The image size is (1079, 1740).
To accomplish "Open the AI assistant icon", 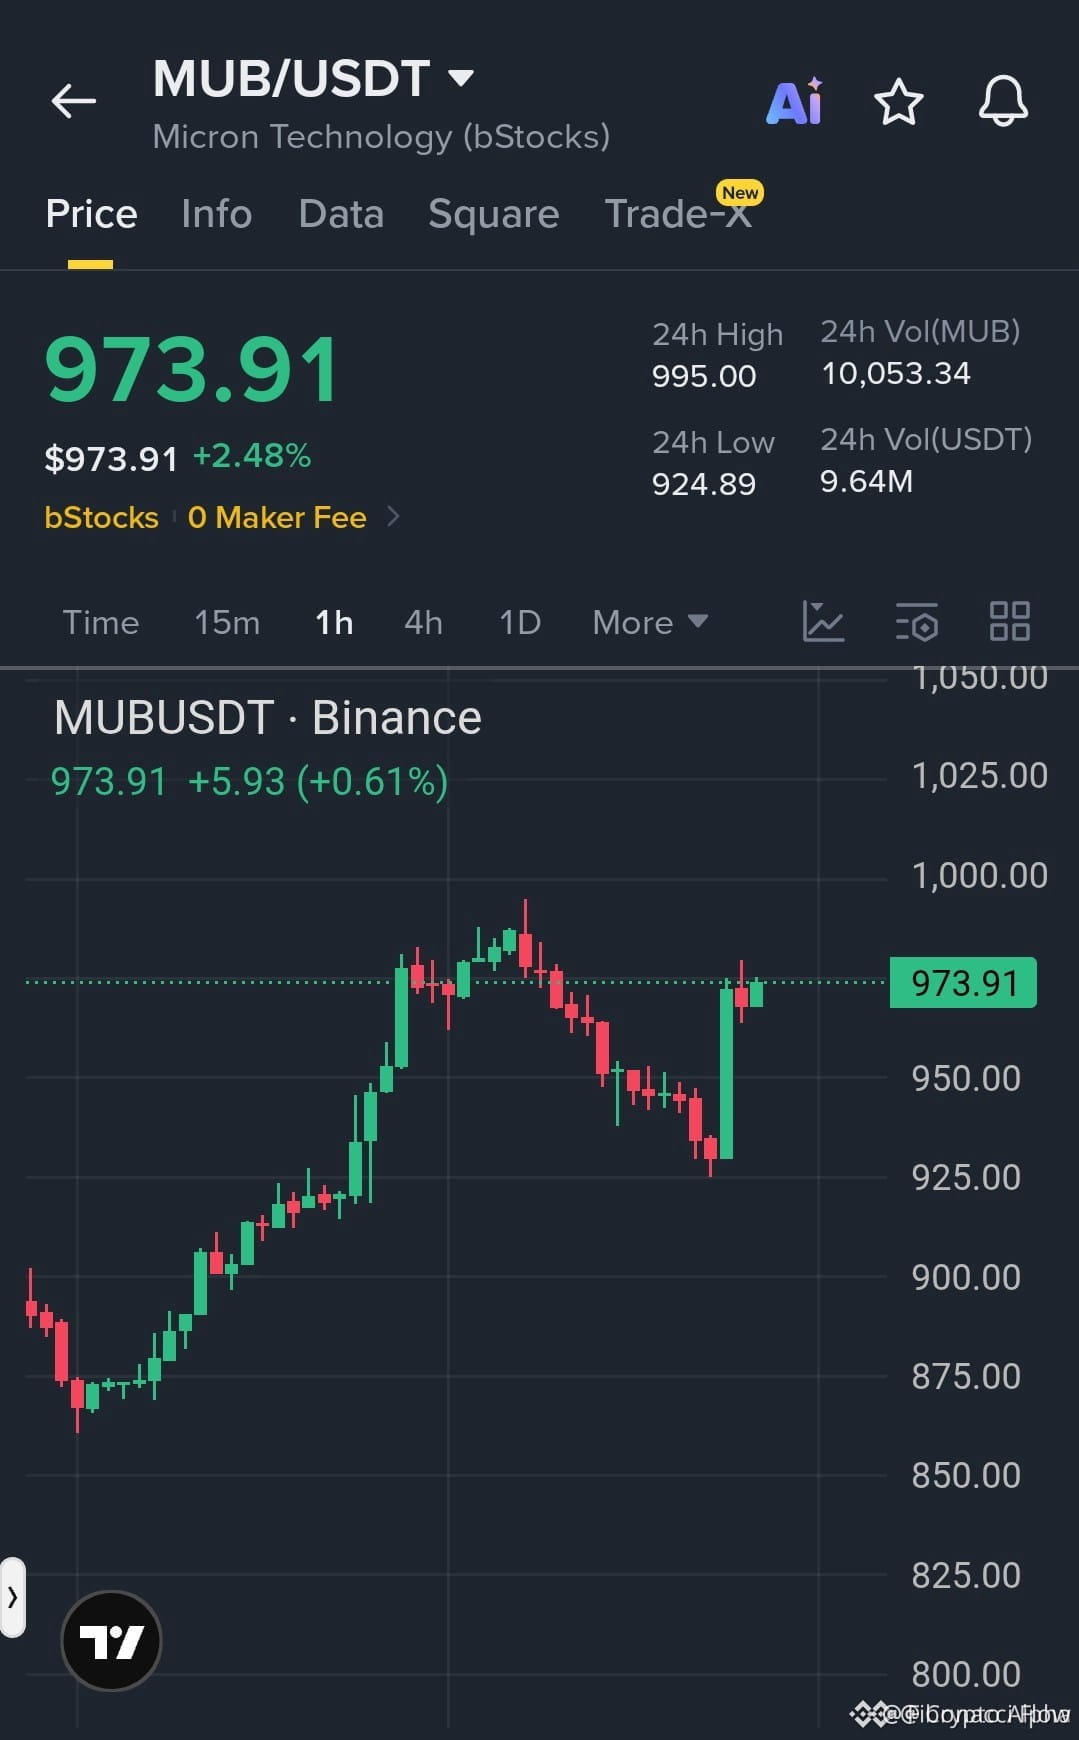I will [x=795, y=101].
